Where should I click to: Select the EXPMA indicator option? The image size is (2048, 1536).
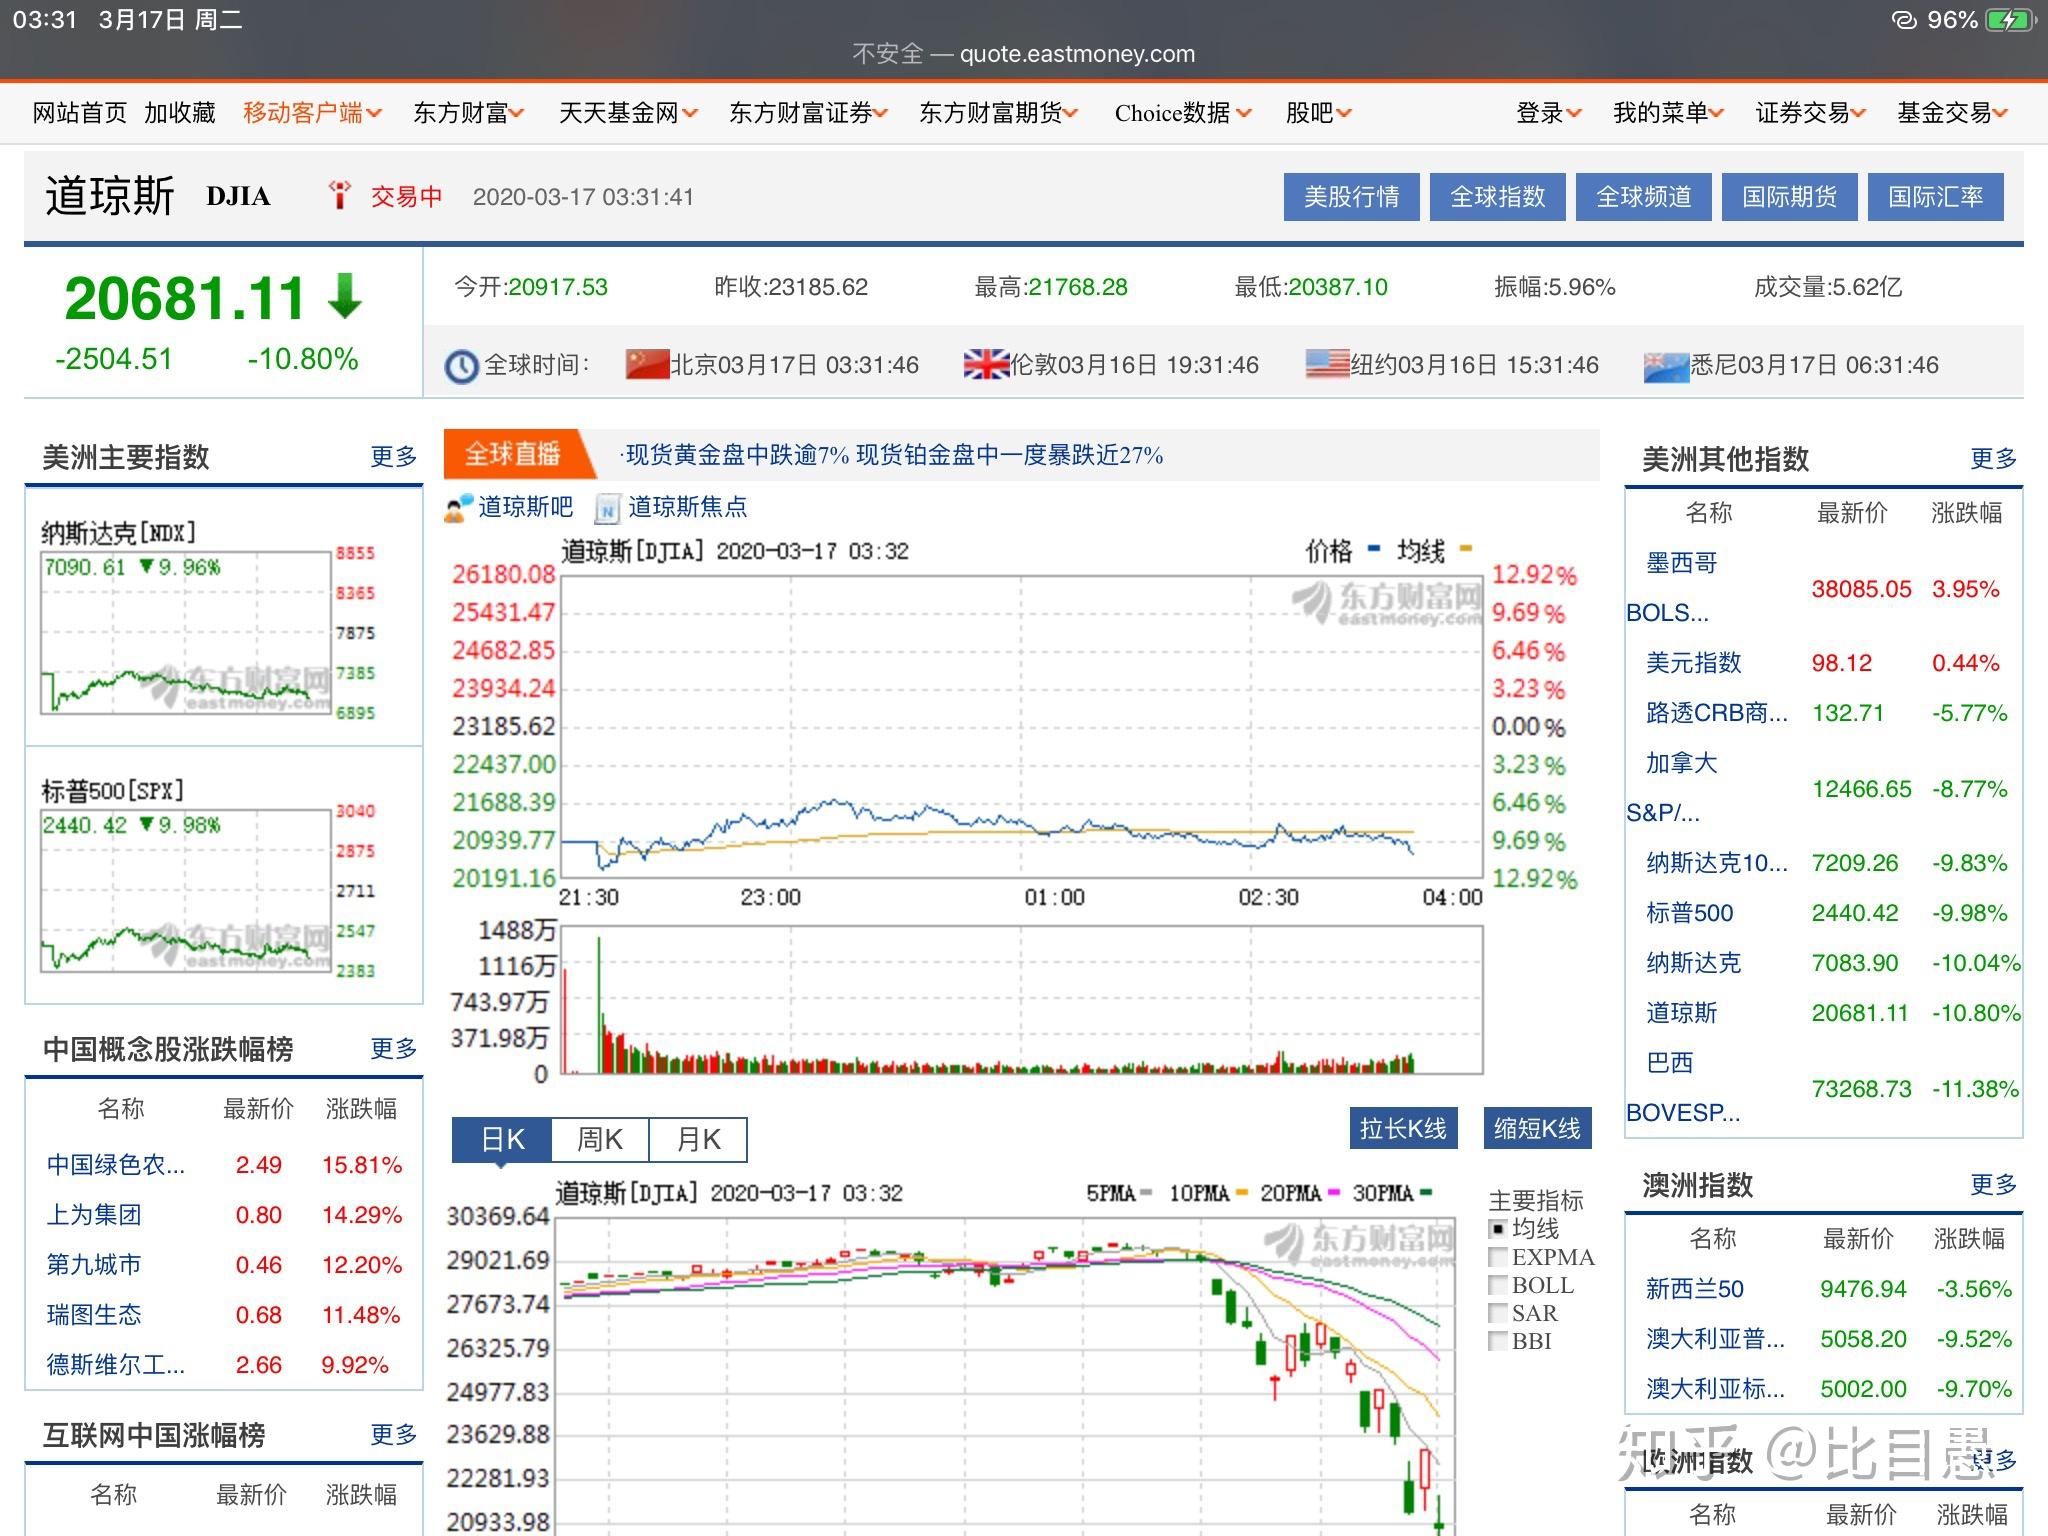coord(1497,1257)
